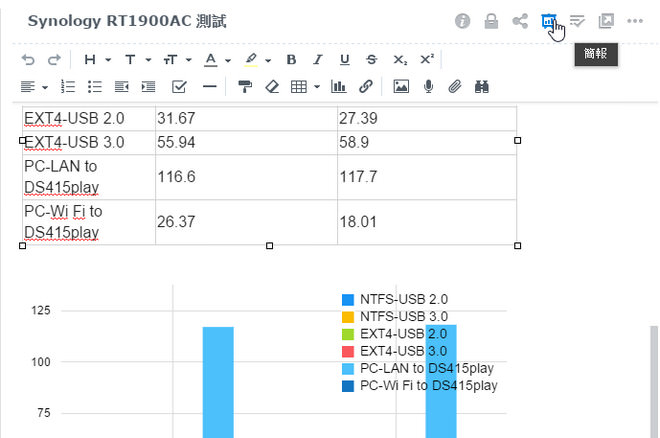Expand the heading dropdown arrow
The image size is (660, 438).
108,60
